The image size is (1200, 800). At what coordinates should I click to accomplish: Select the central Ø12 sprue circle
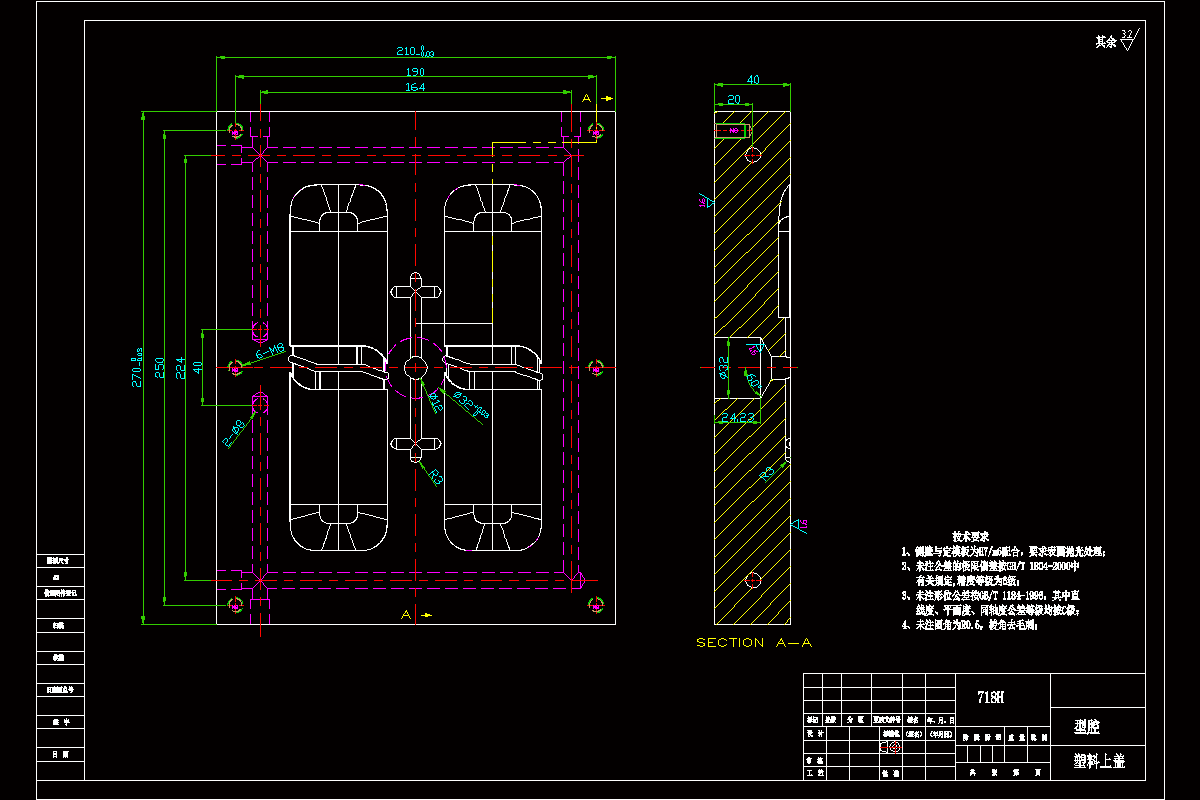(416, 368)
